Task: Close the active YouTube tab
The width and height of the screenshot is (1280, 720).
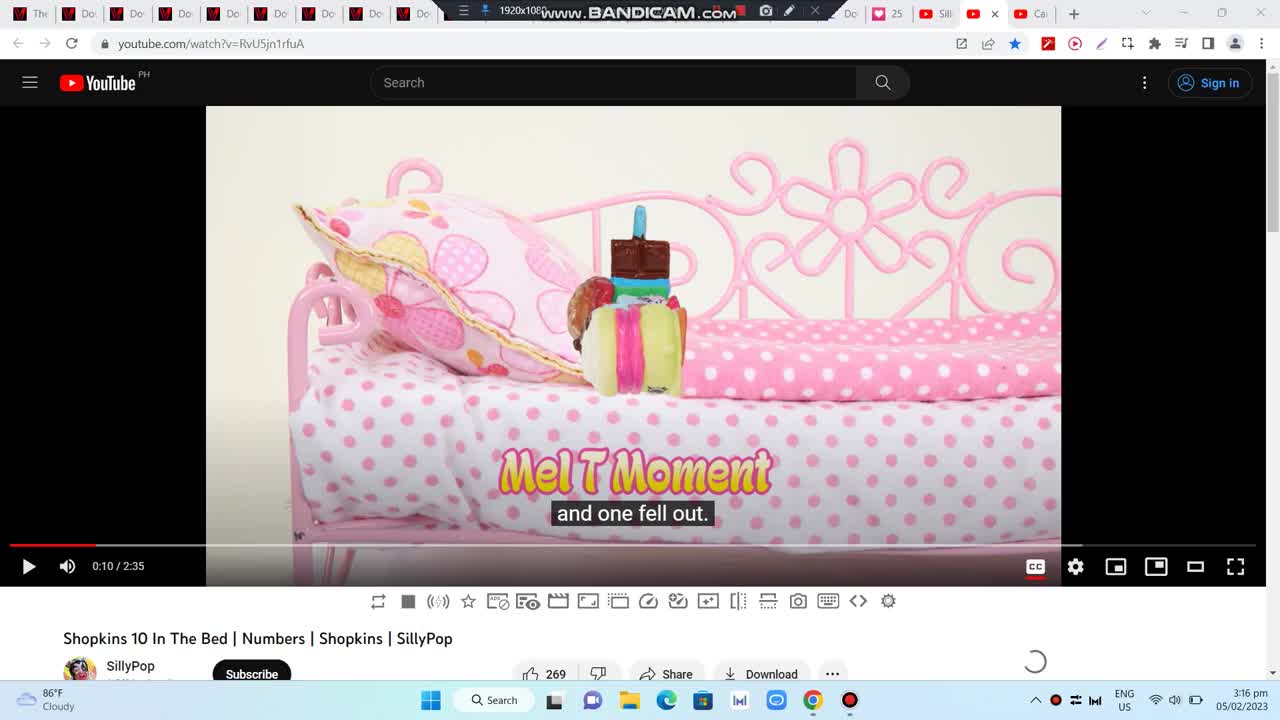Action: click(x=995, y=14)
